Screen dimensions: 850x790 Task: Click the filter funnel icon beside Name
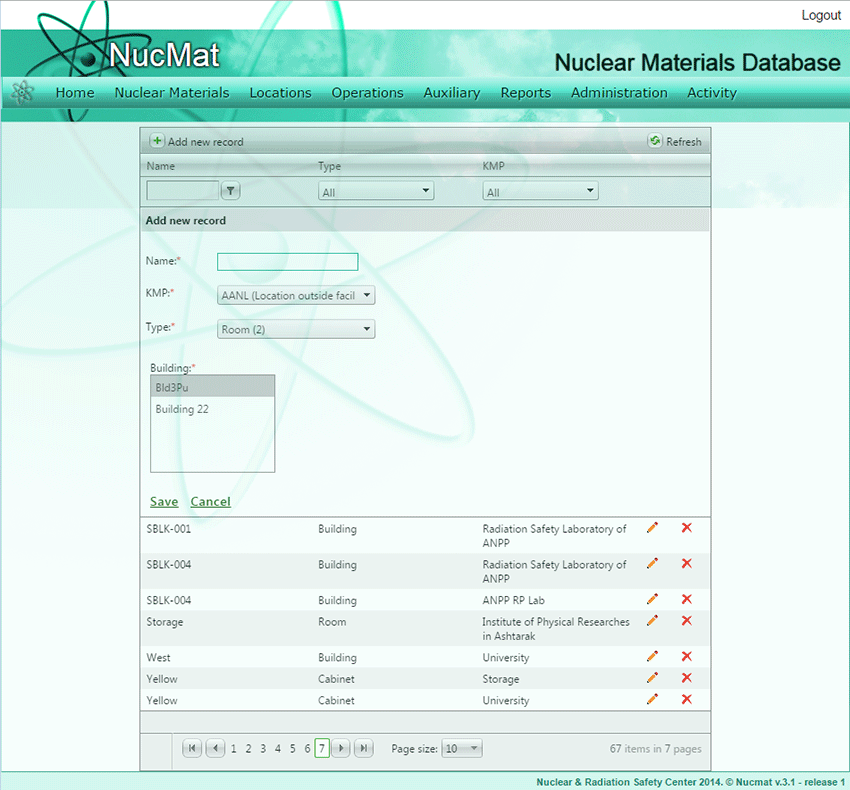pyautogui.click(x=230, y=191)
